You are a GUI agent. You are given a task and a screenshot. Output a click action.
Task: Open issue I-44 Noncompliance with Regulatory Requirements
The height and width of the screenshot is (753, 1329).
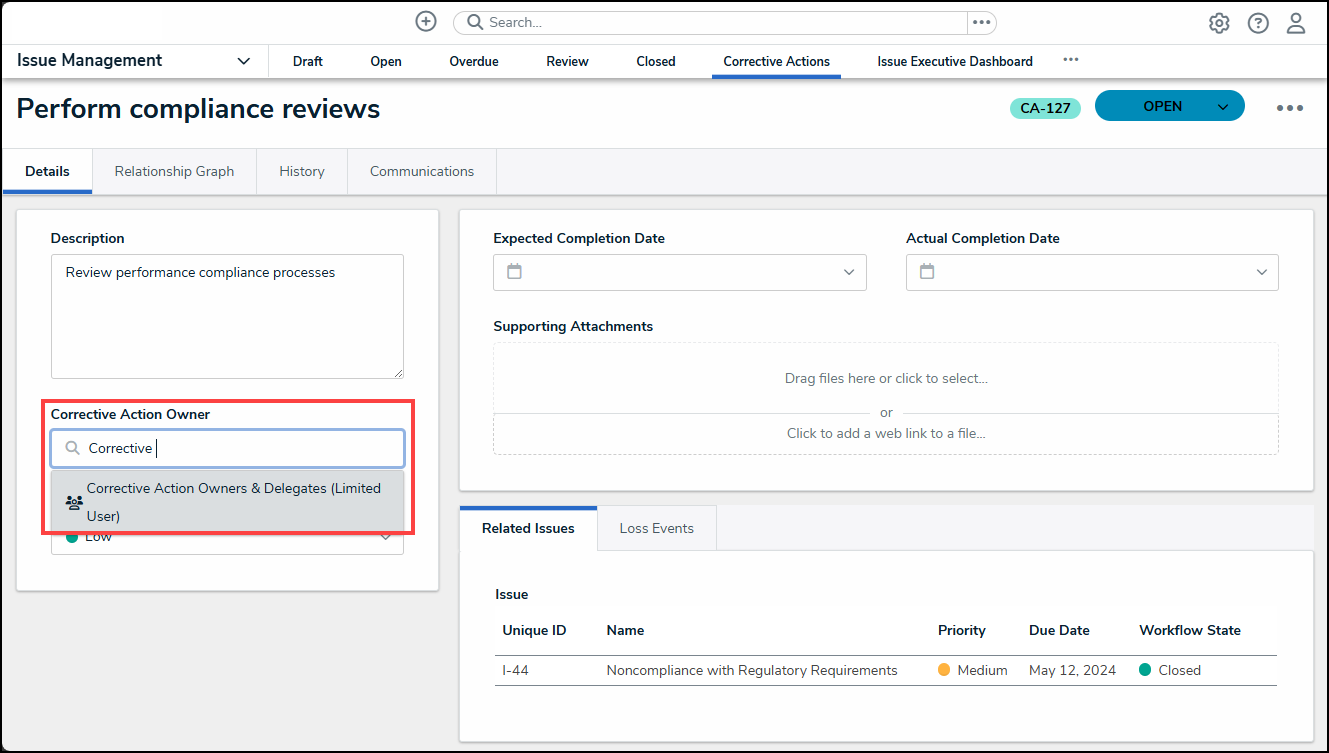(751, 670)
